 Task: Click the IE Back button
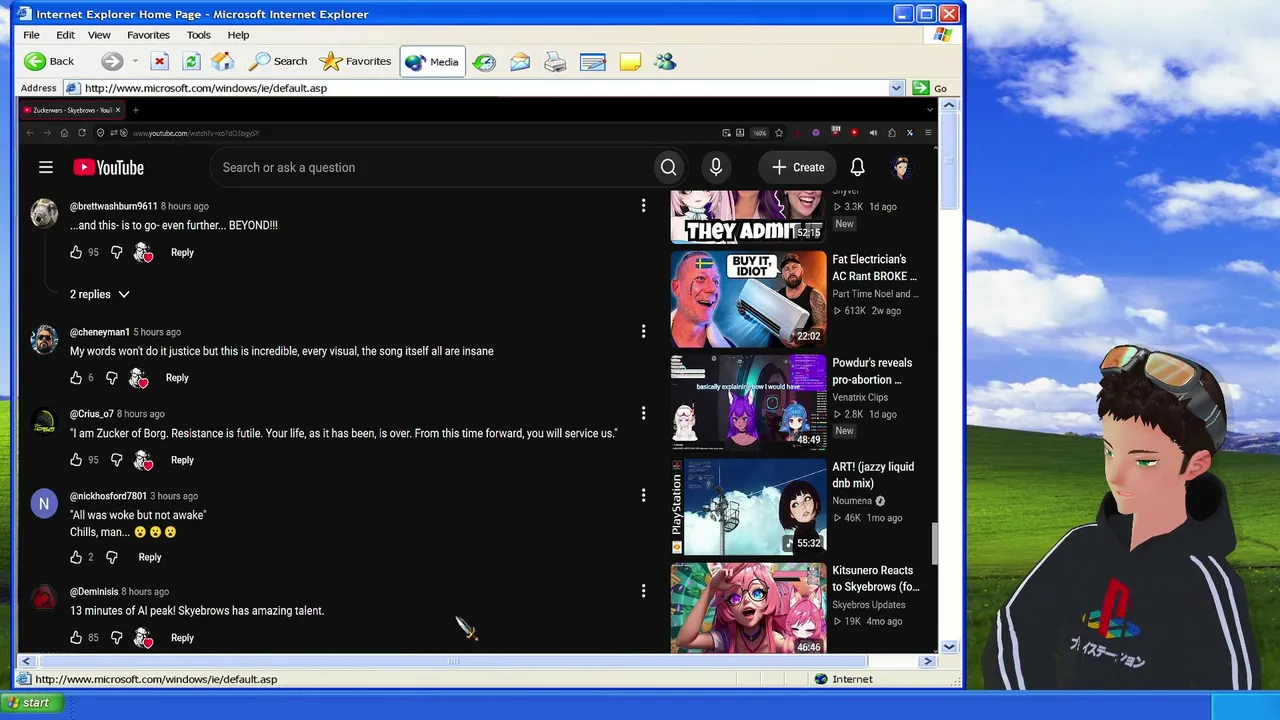(50, 62)
